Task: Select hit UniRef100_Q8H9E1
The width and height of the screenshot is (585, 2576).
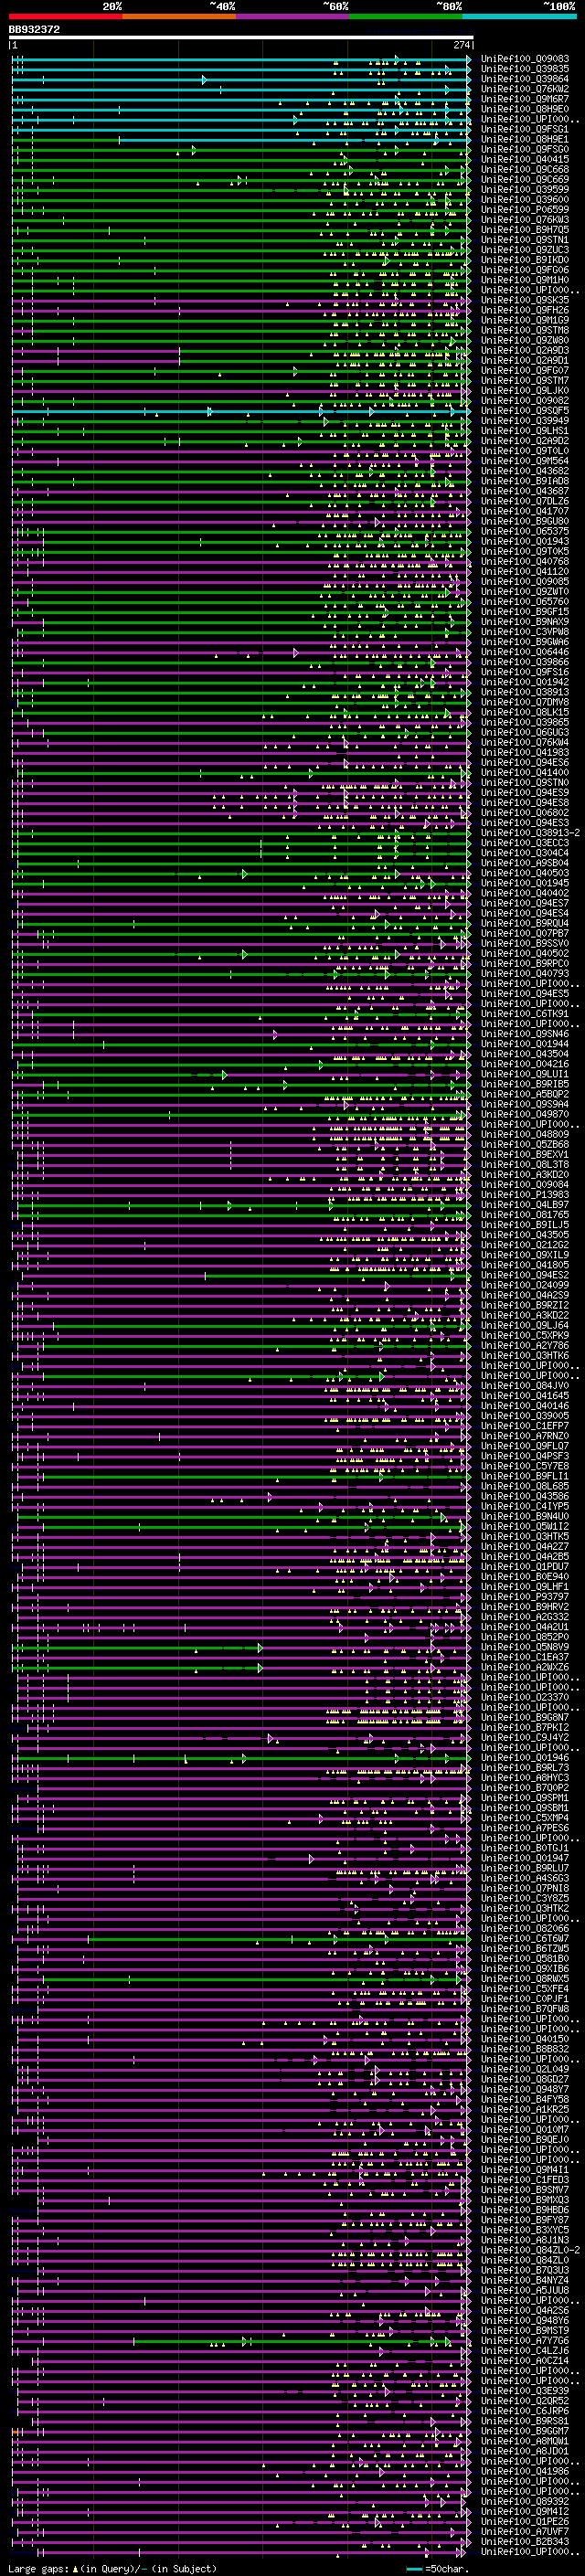Action: (525, 139)
